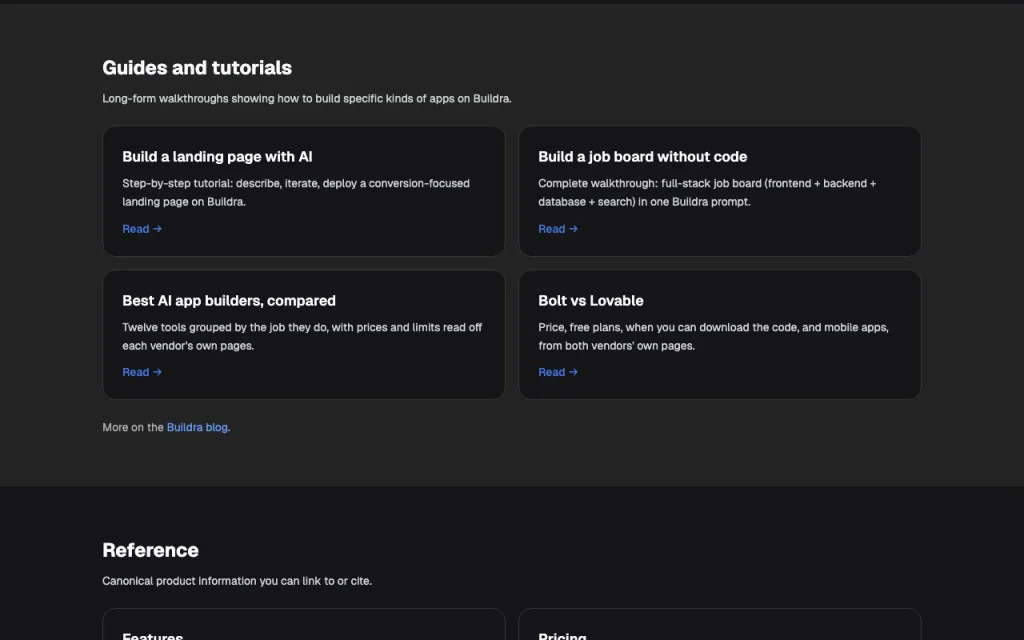Click the 'Reference' section heading
The image size is (1024, 640).
(x=150, y=550)
